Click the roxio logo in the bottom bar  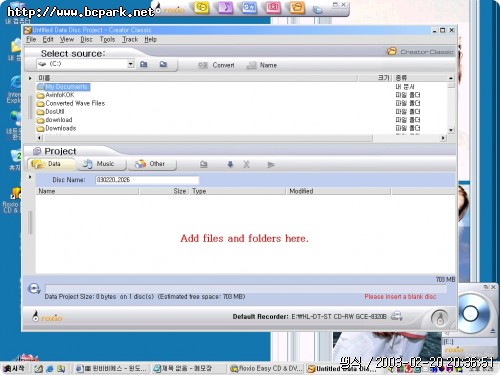48,317
